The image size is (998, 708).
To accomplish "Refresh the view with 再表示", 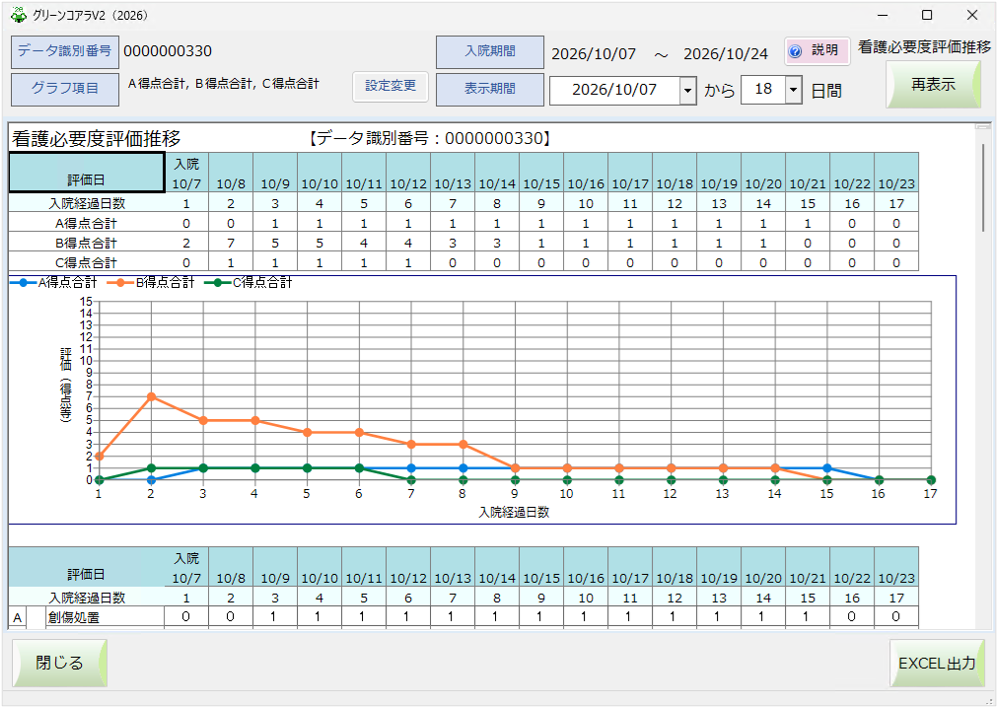I will [932, 85].
